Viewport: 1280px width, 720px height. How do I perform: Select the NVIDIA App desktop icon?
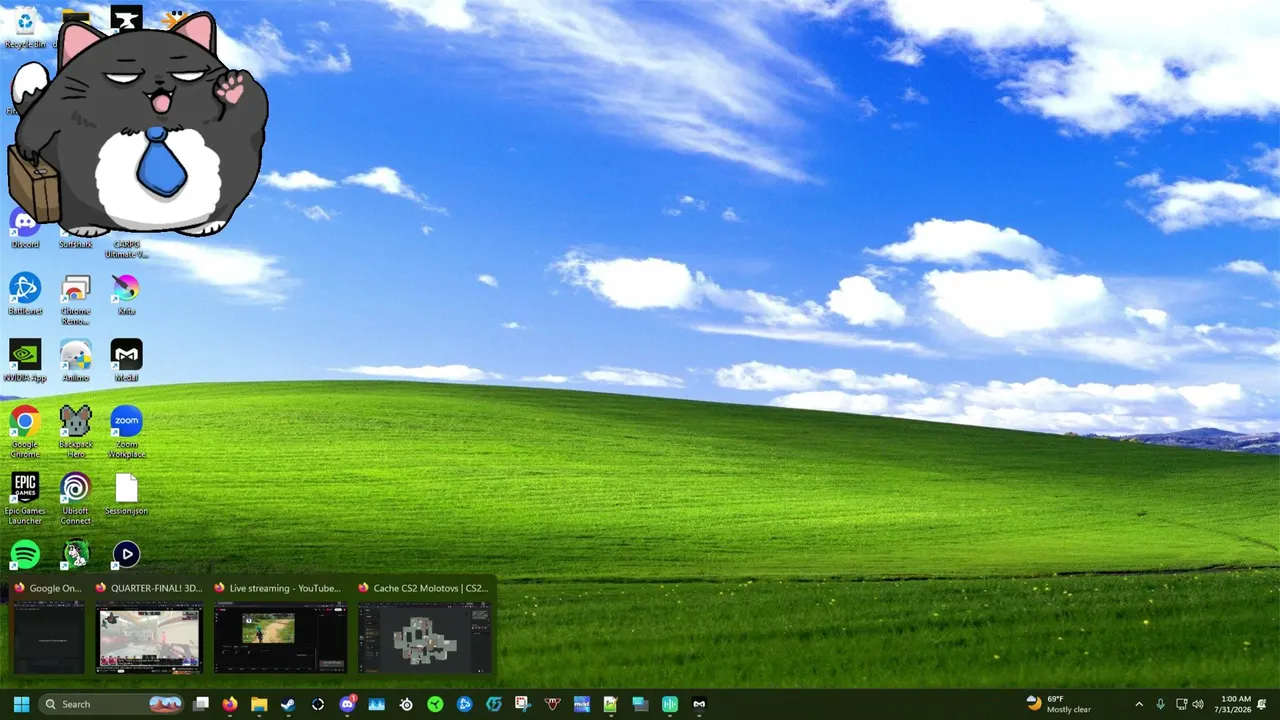[25, 361]
